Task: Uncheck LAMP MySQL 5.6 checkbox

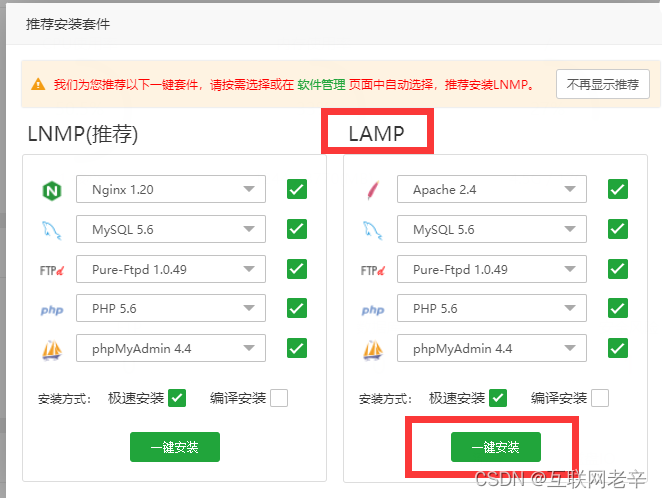Action: pyautogui.click(x=618, y=229)
